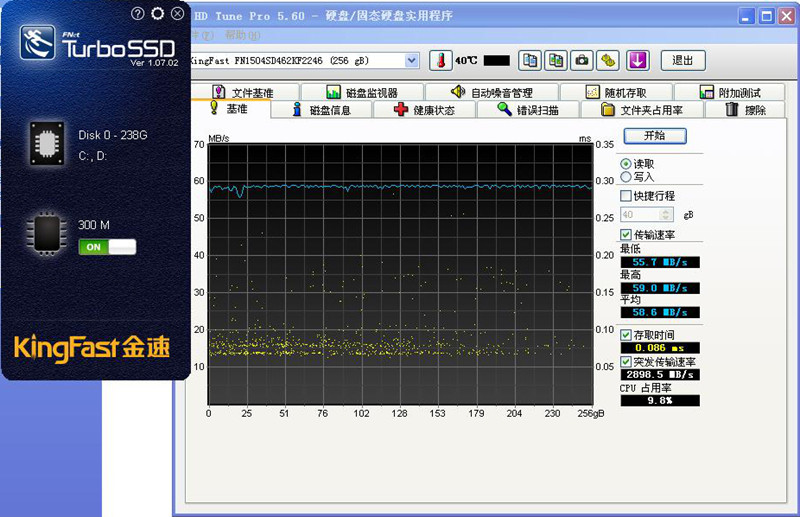Switch to the 磁盘监视器 tab
Screen dimensions: 800x517
click(x=362, y=92)
